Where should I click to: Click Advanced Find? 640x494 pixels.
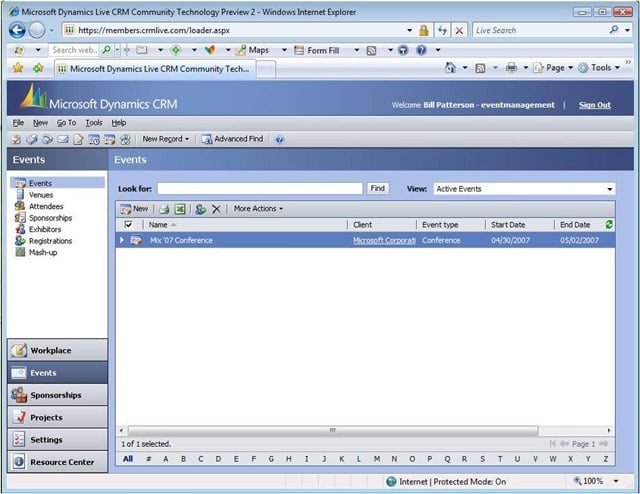(233, 139)
